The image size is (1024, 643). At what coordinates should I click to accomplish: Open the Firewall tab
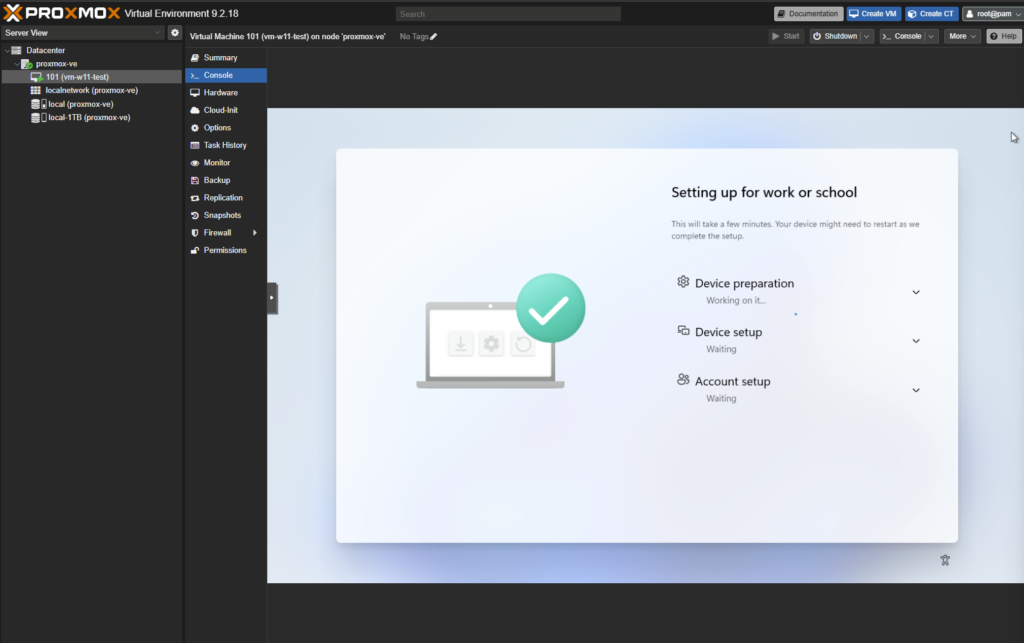coord(225,232)
